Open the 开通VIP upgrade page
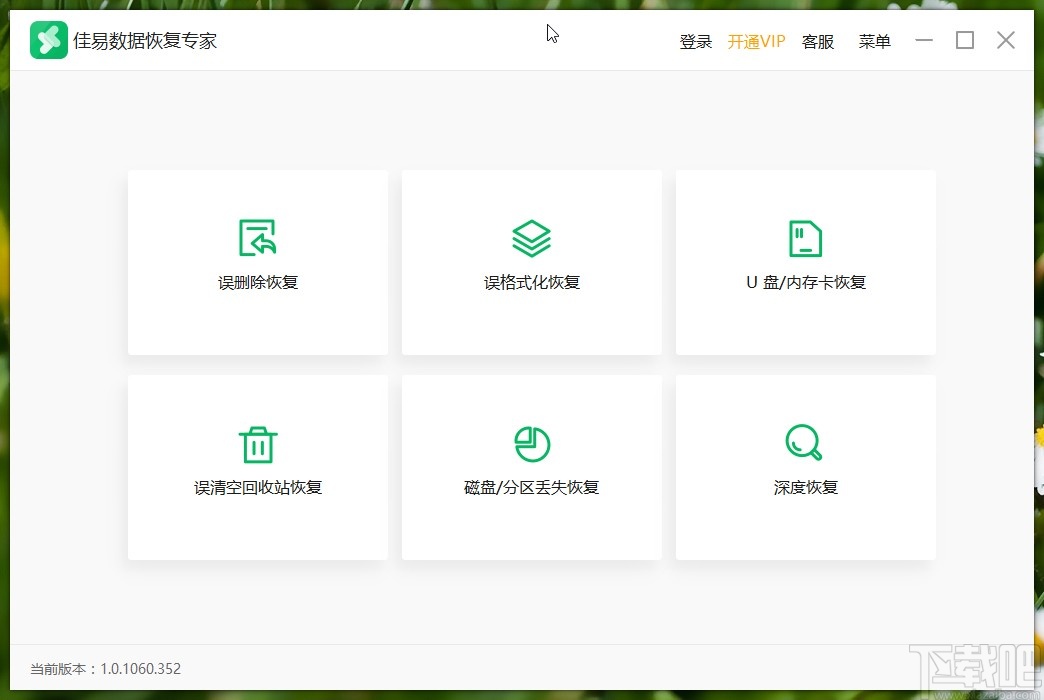 pyautogui.click(x=757, y=41)
